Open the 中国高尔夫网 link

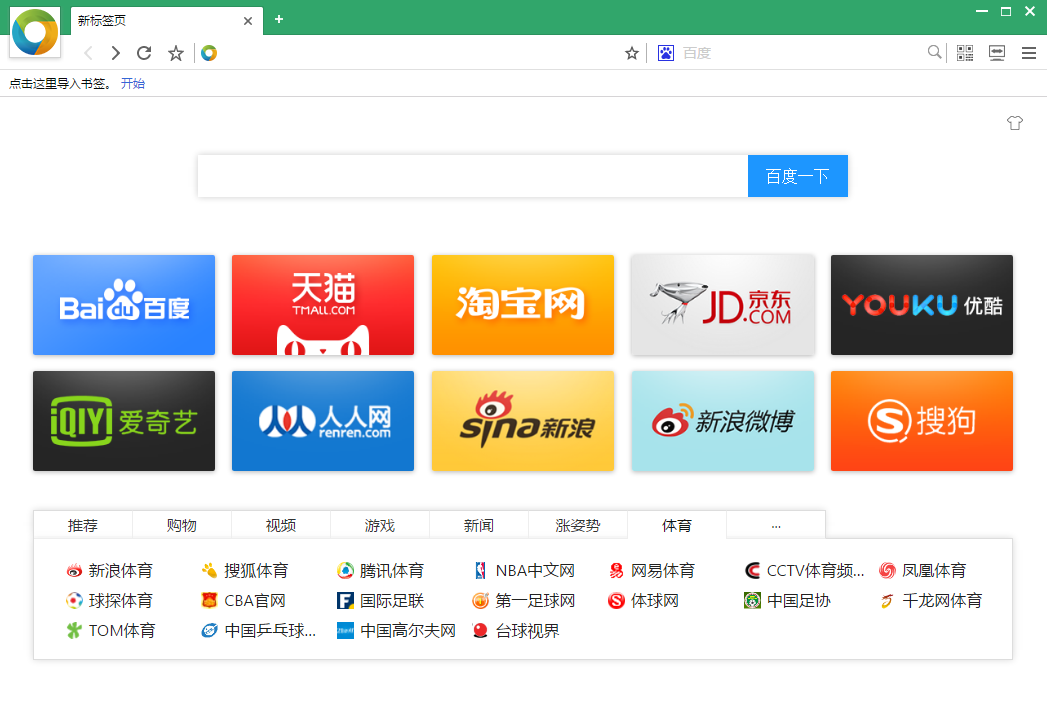pyautogui.click(x=397, y=631)
